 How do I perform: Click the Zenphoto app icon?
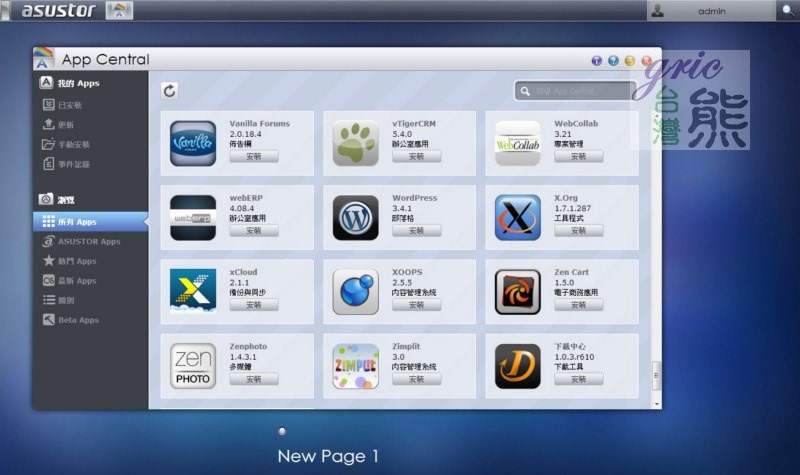[x=193, y=366]
